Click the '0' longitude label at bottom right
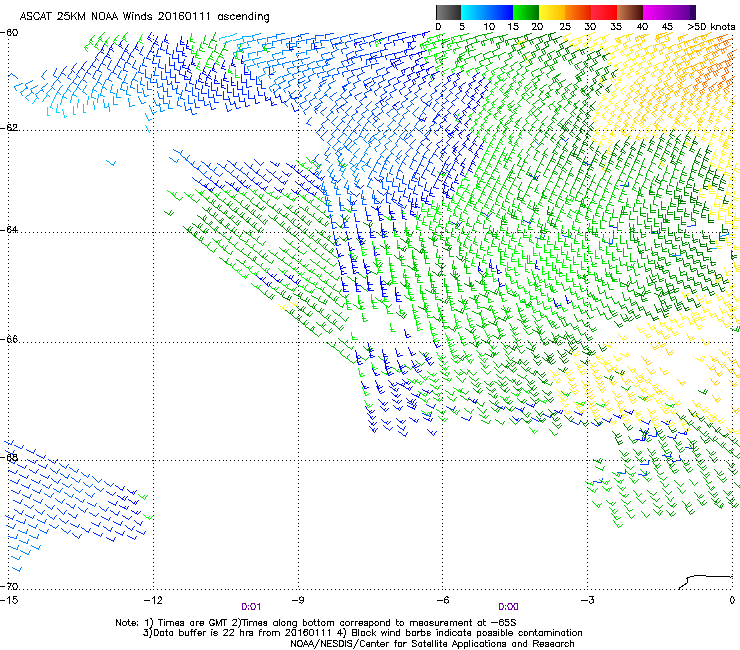740x650 pixels. tap(732, 600)
